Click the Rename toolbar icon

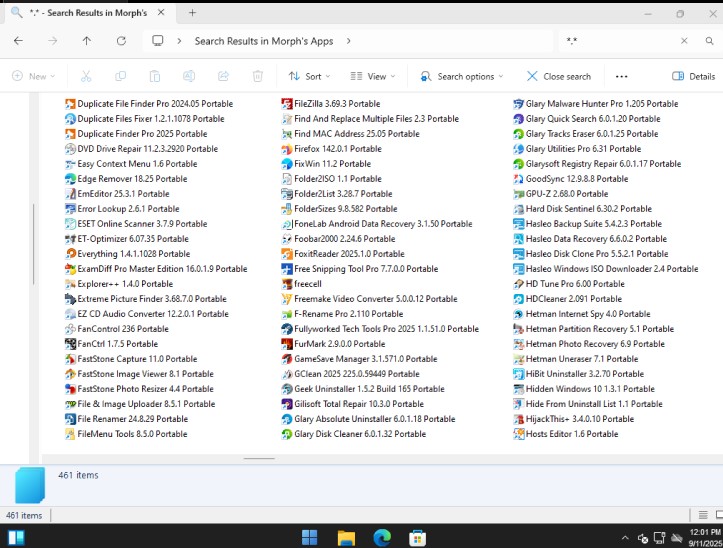pyautogui.click(x=189, y=76)
